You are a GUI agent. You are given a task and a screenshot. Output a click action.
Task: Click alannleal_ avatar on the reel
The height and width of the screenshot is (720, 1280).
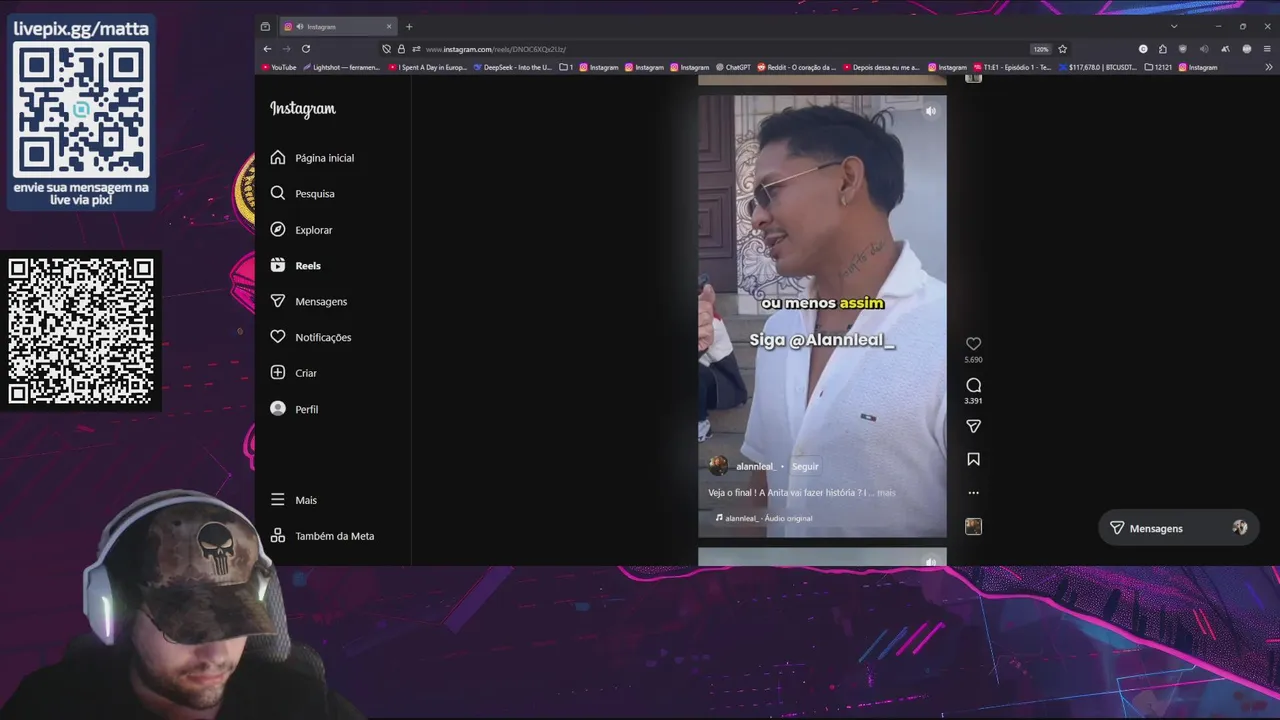pyautogui.click(x=718, y=465)
